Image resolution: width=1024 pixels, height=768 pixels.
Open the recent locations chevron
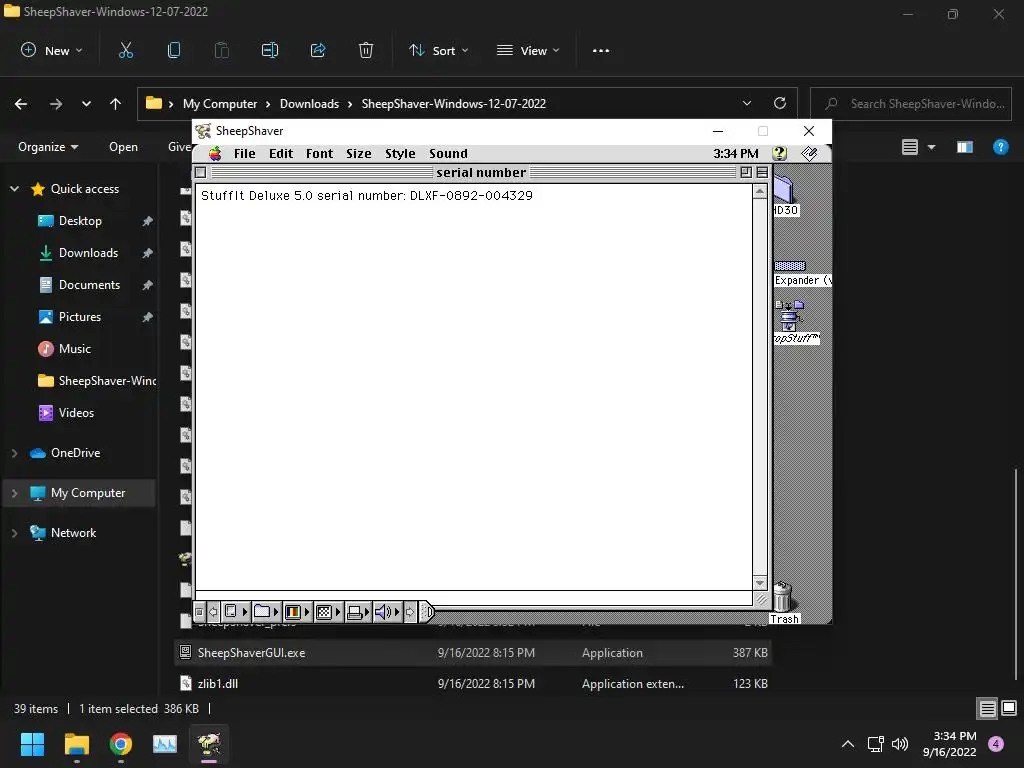86,103
